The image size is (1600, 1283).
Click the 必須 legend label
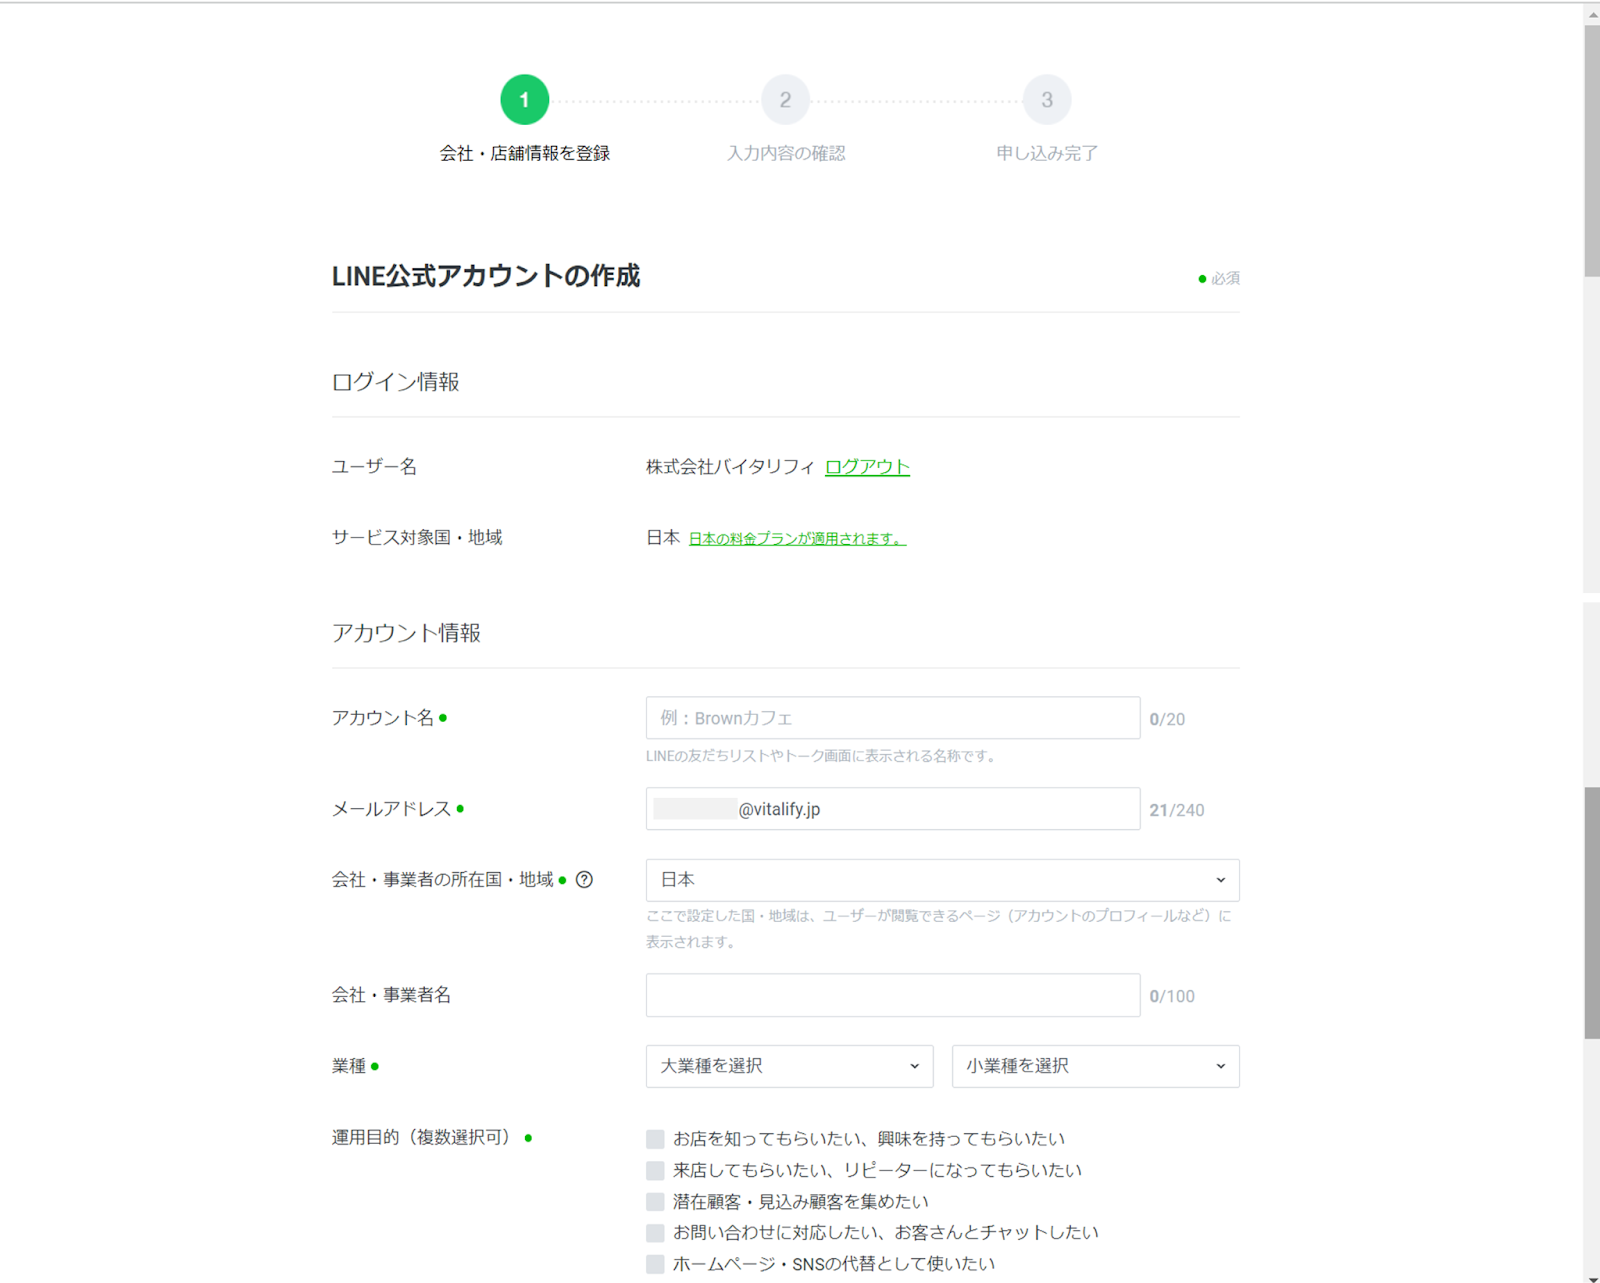(1225, 279)
